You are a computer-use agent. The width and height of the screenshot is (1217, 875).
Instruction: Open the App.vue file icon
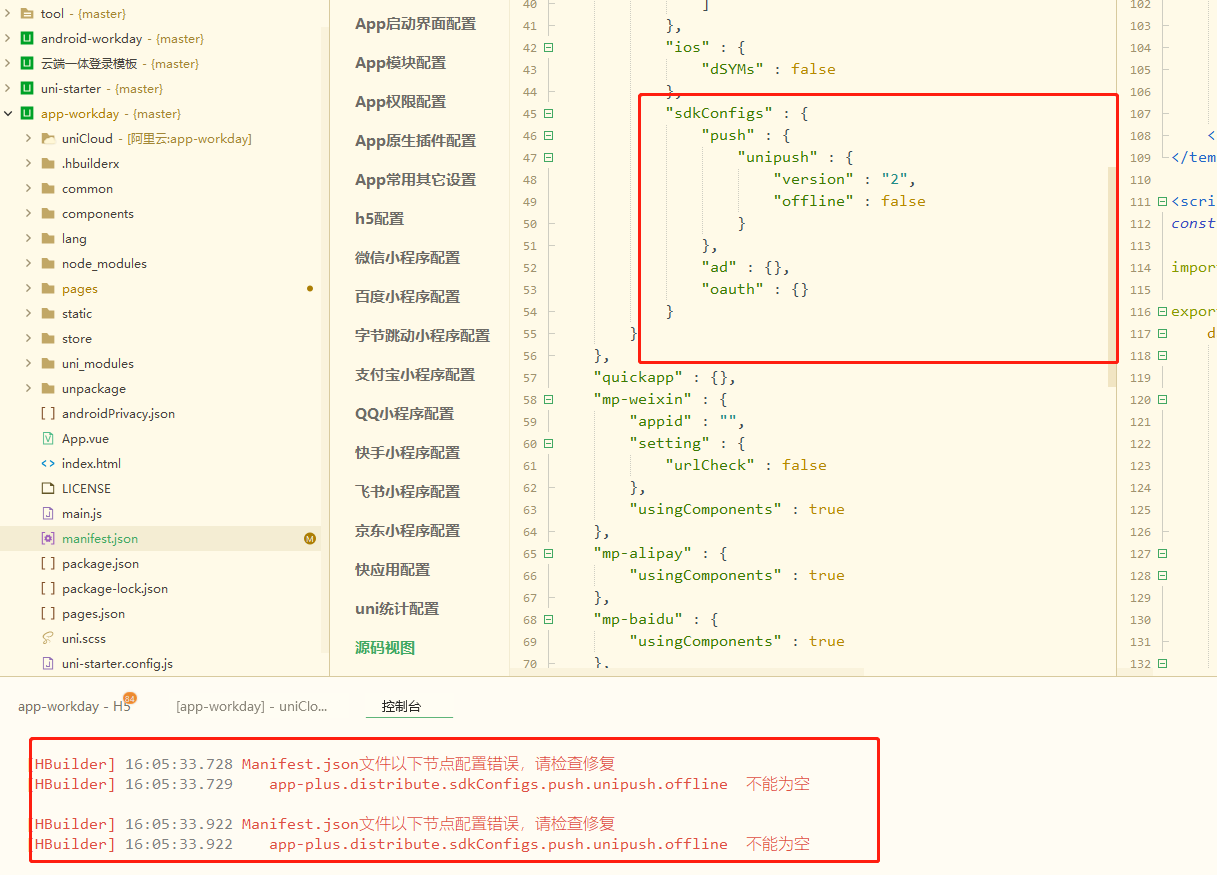48,439
